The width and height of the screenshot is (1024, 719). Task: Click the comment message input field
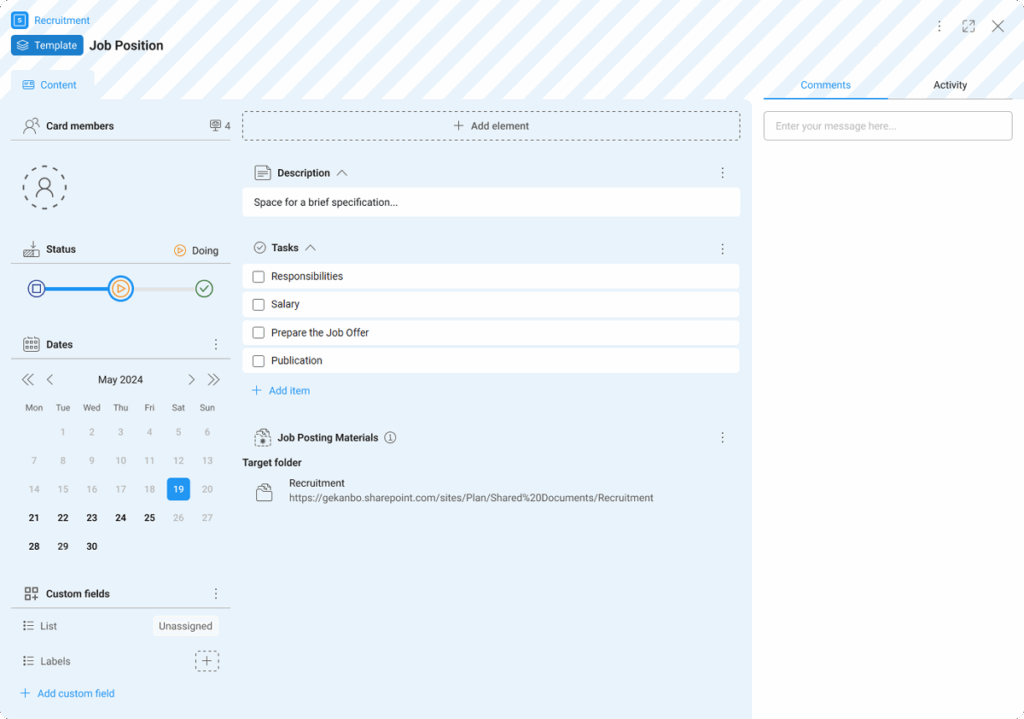pos(887,126)
